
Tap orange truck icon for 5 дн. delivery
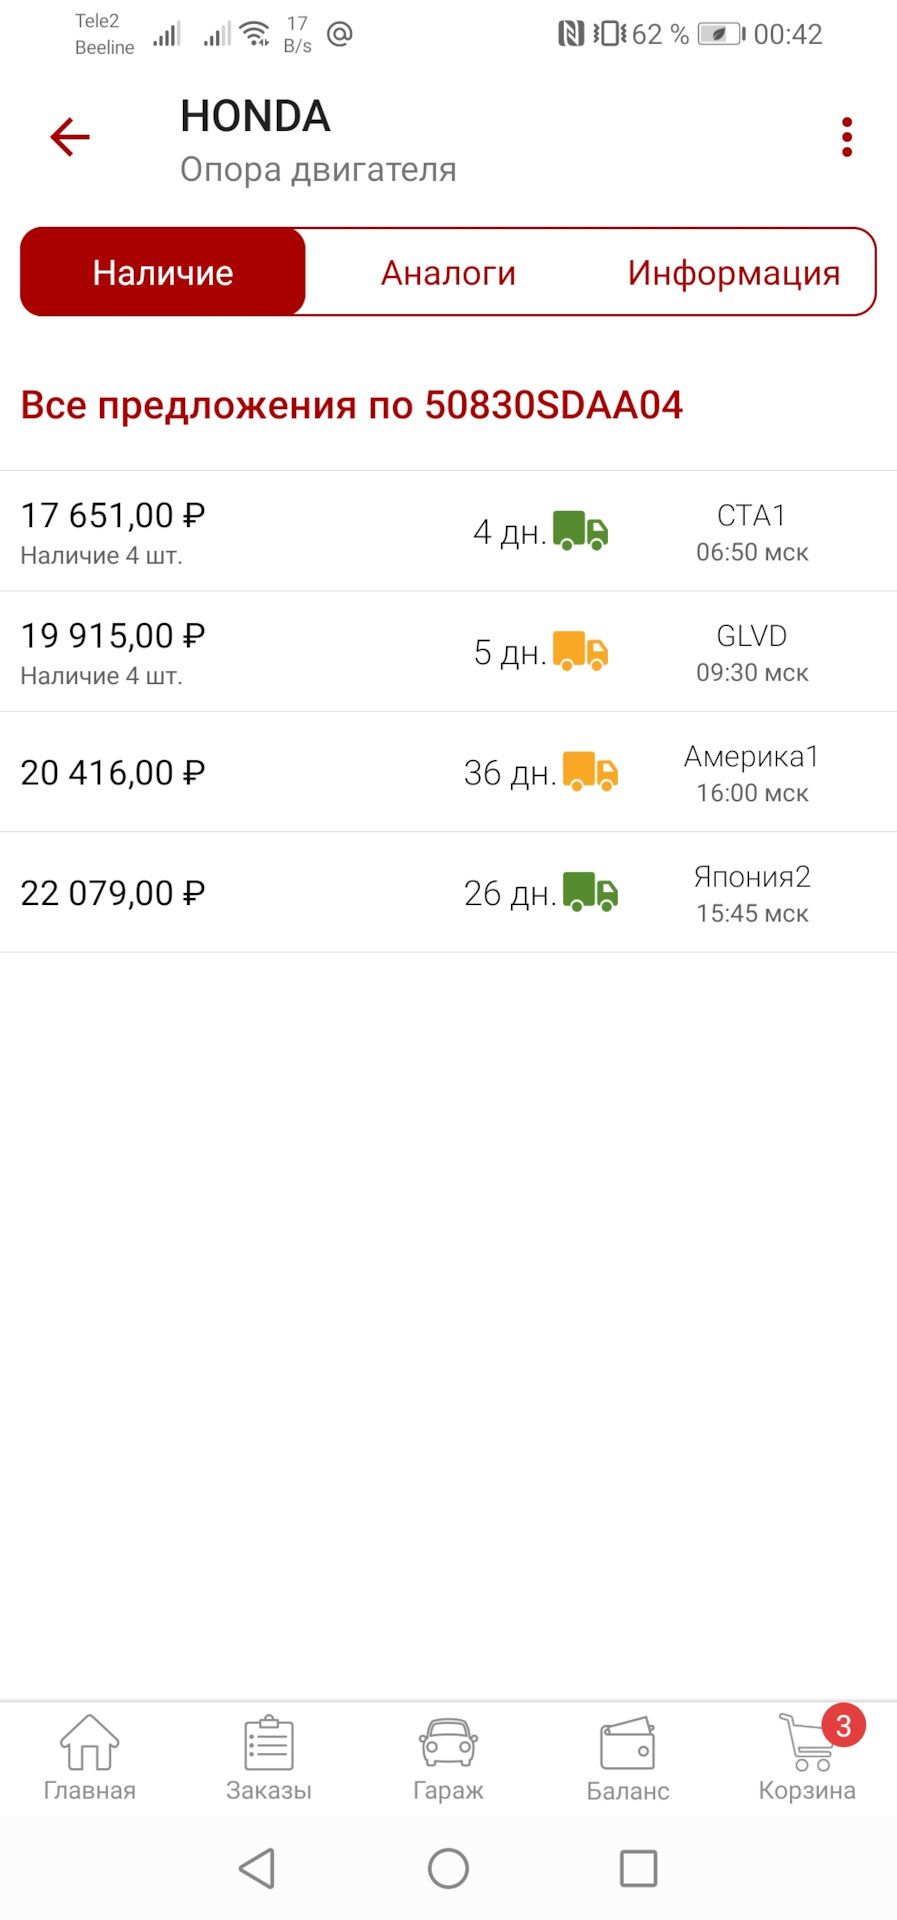click(581, 651)
